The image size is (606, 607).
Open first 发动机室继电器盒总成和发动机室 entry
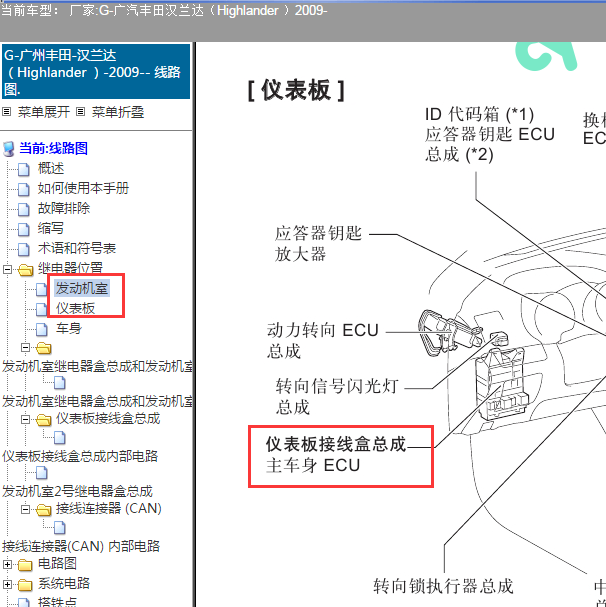[x=97, y=366]
